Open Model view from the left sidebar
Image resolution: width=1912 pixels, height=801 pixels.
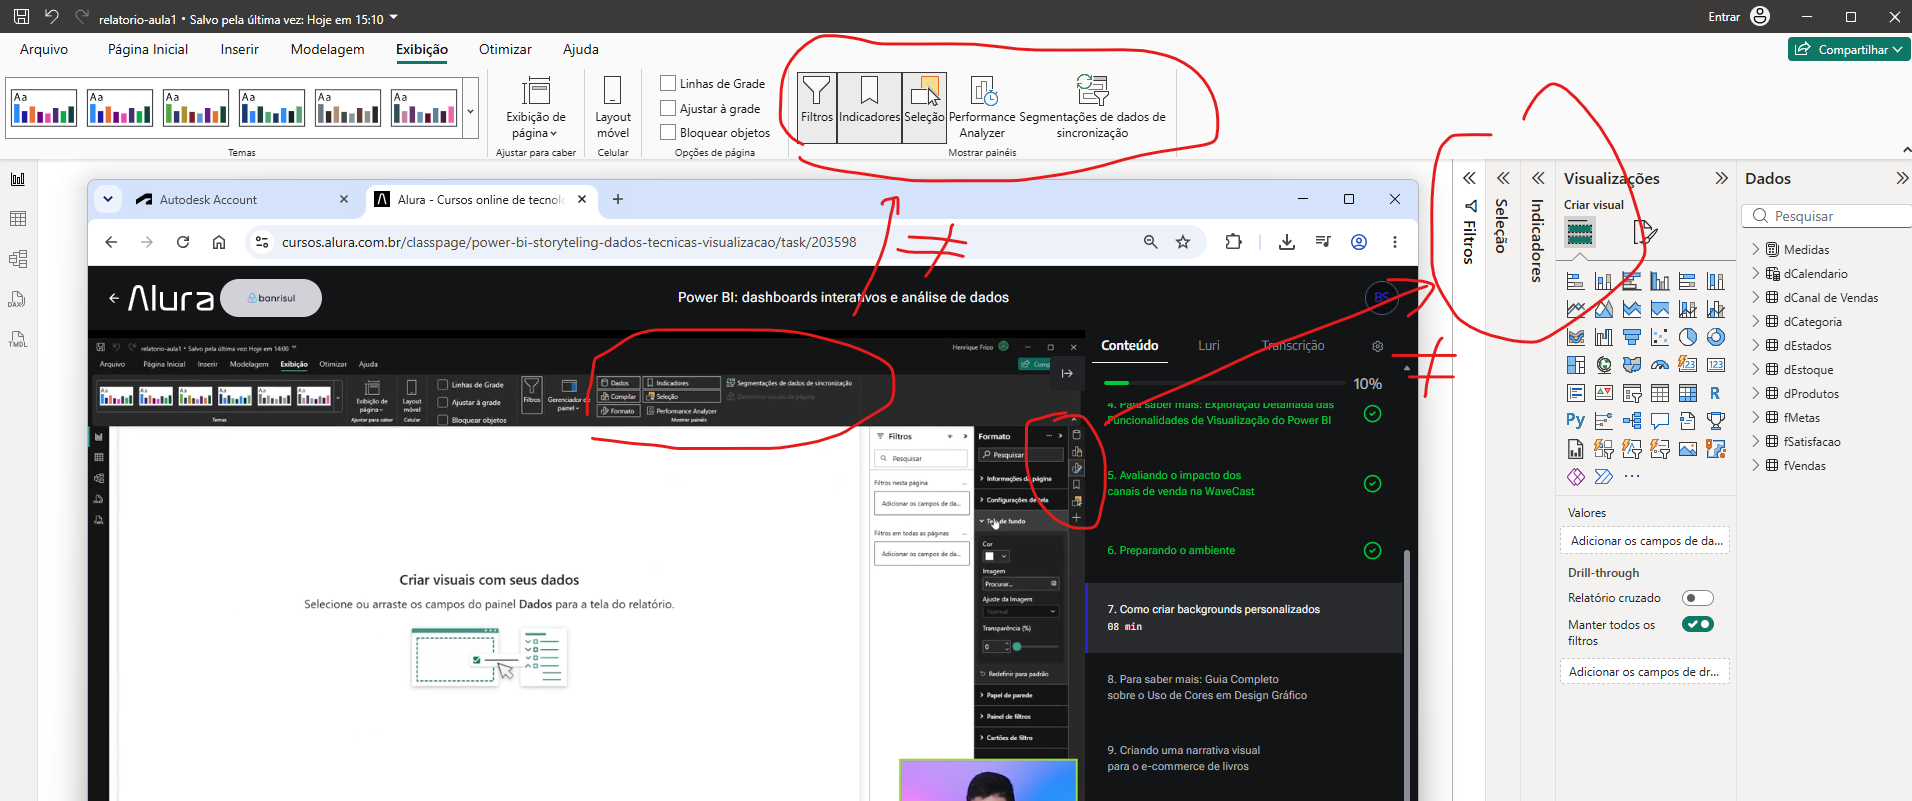pyautogui.click(x=18, y=259)
